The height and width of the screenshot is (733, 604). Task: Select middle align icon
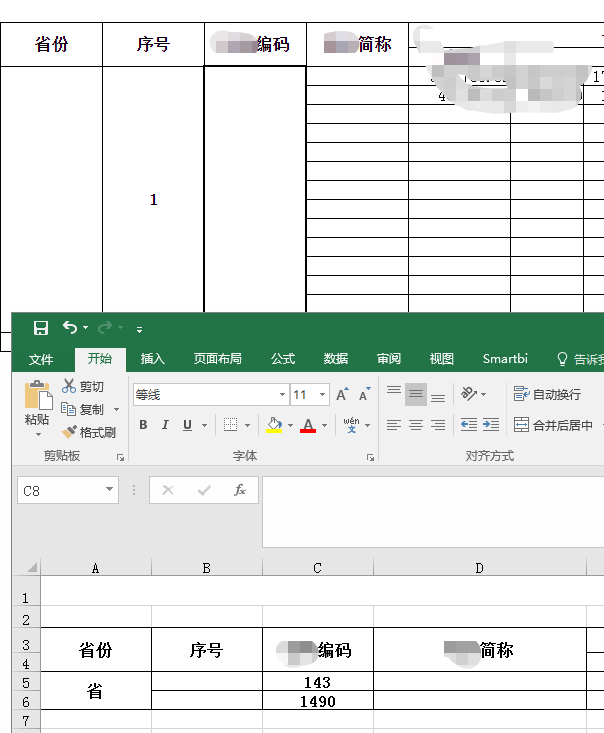416,395
